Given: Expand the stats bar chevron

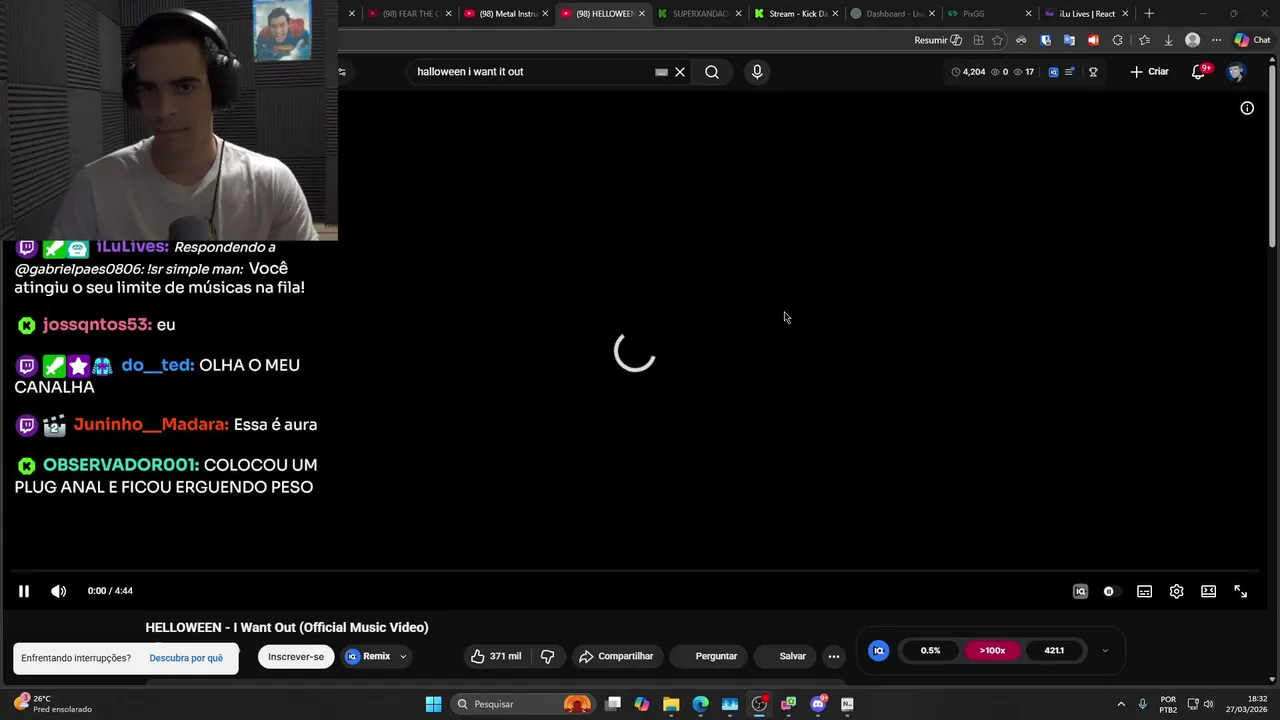Looking at the screenshot, I should [x=1105, y=651].
